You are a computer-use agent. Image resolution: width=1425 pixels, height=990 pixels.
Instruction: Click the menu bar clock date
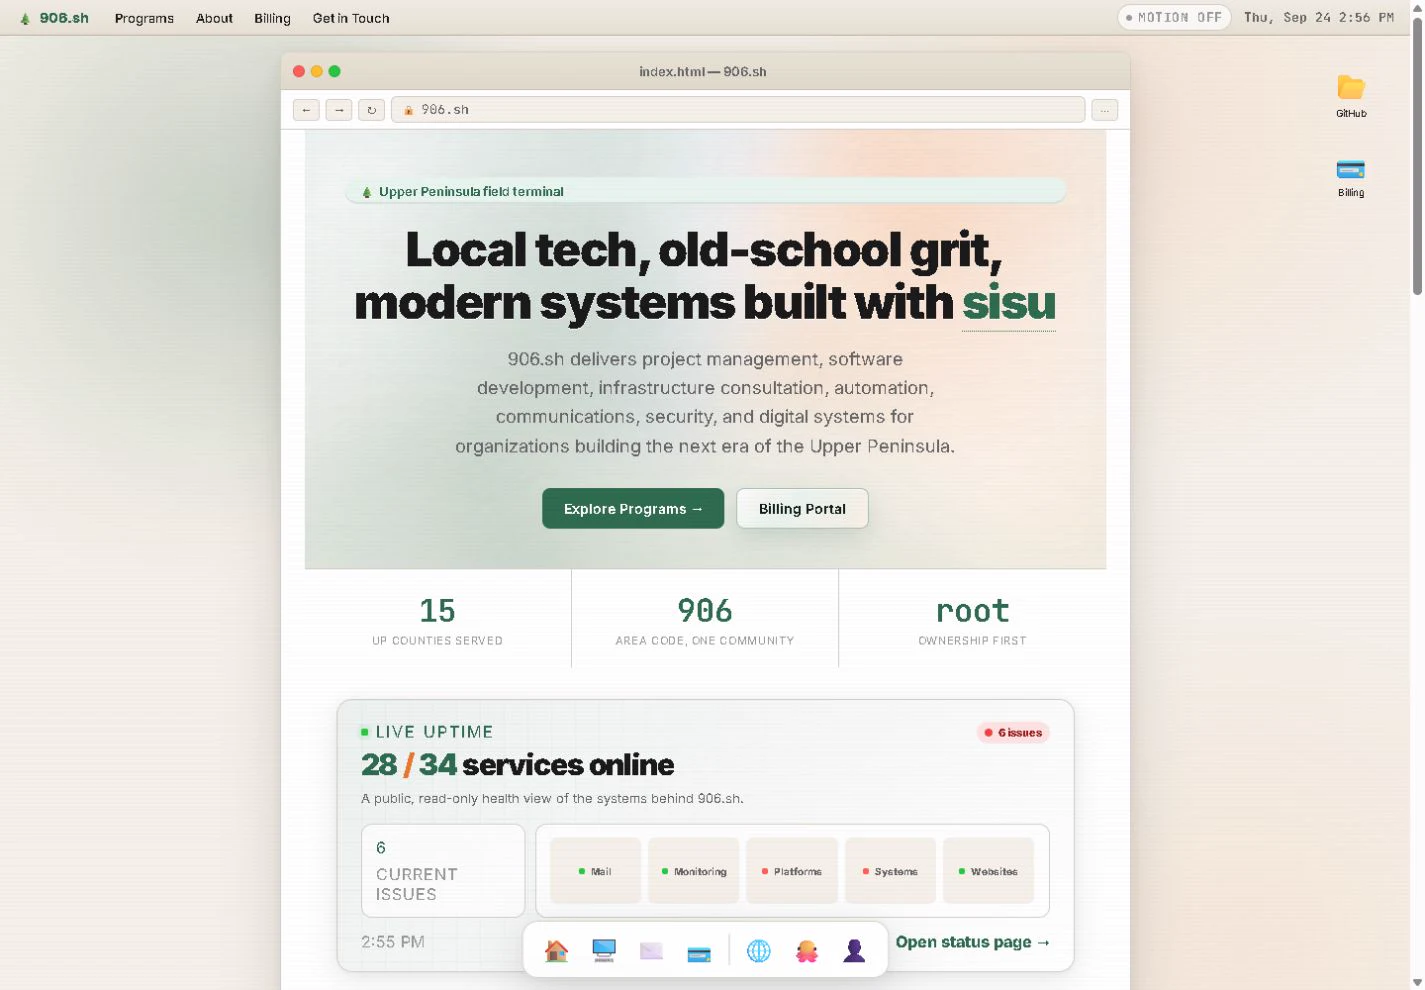pos(1319,18)
